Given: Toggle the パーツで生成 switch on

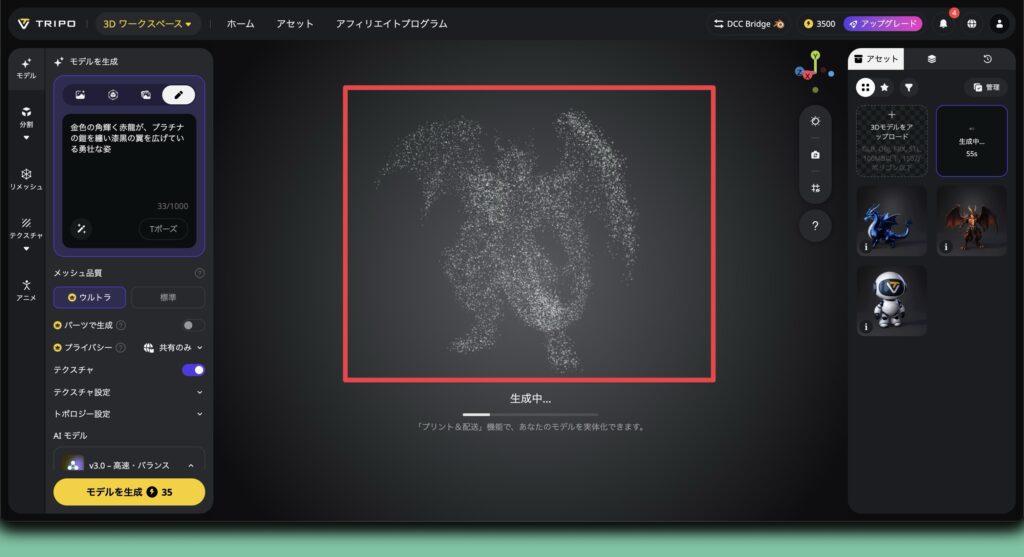Looking at the screenshot, I should (193, 325).
